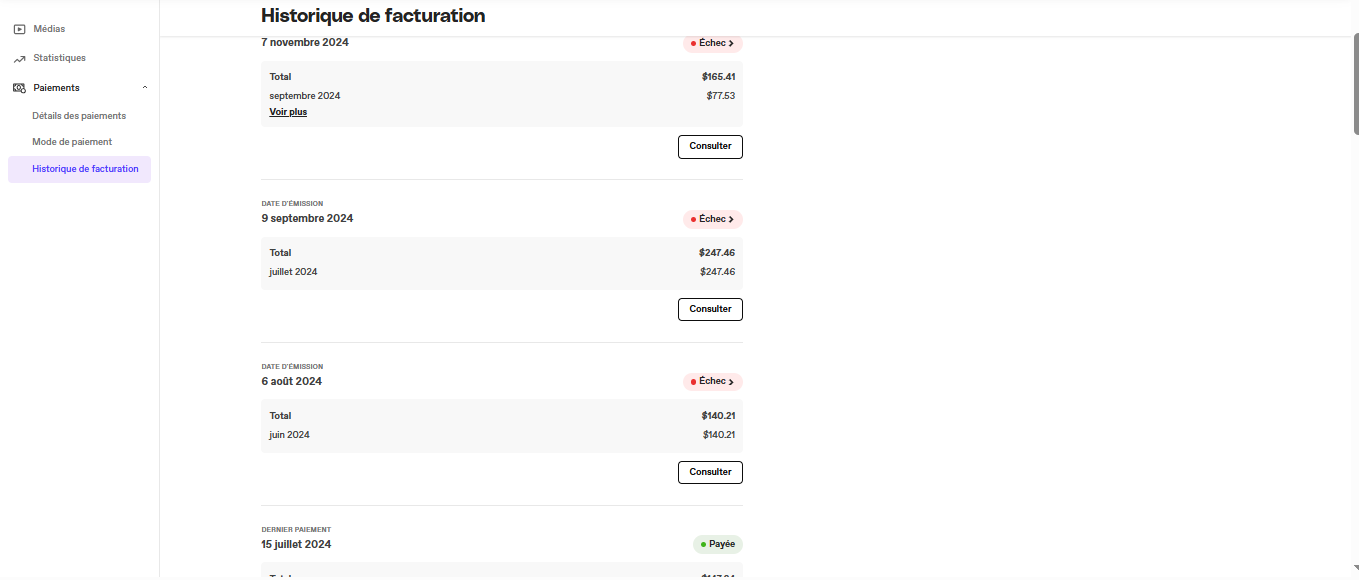Click the Médias sidebar label

point(49,29)
